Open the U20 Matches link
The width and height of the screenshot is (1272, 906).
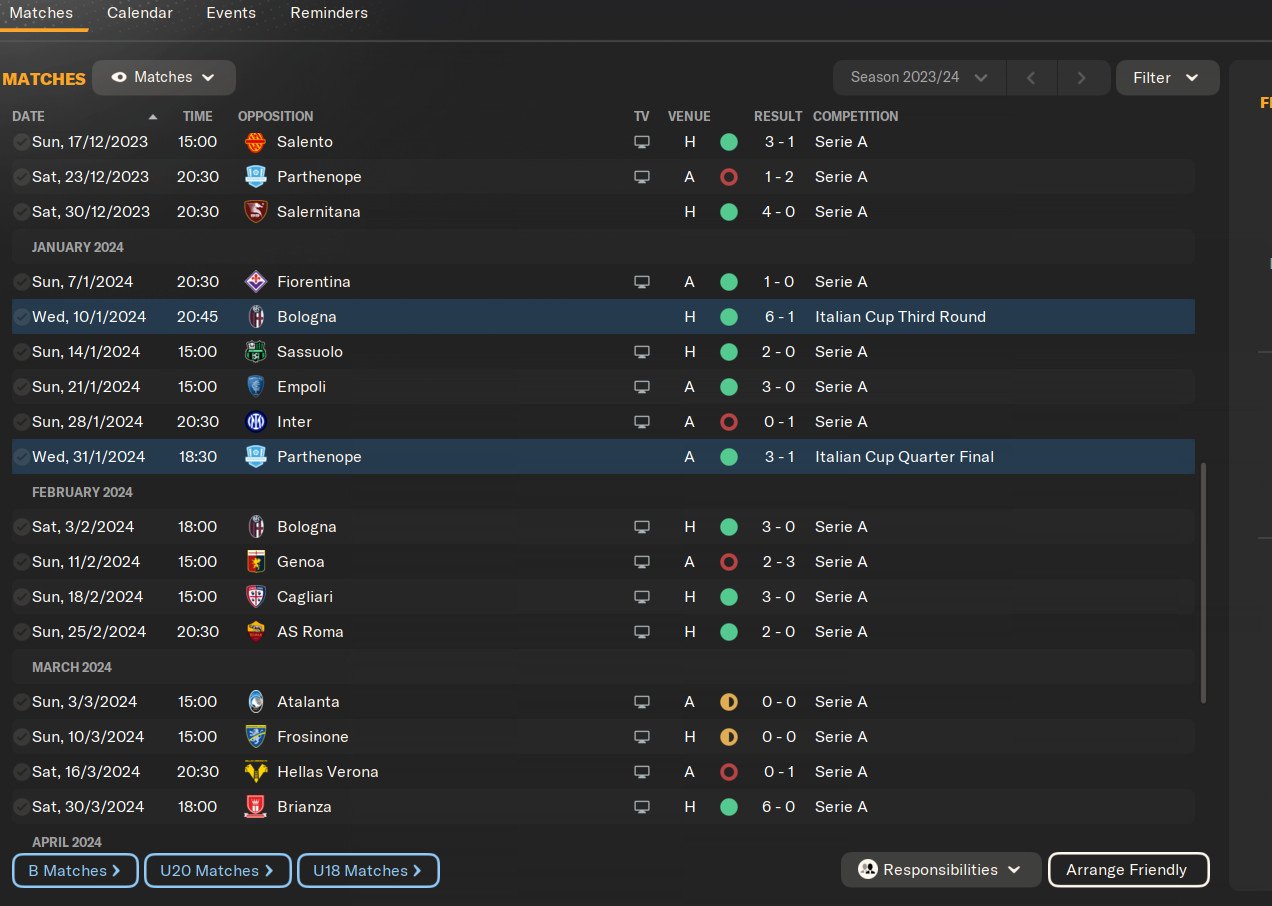(218, 871)
